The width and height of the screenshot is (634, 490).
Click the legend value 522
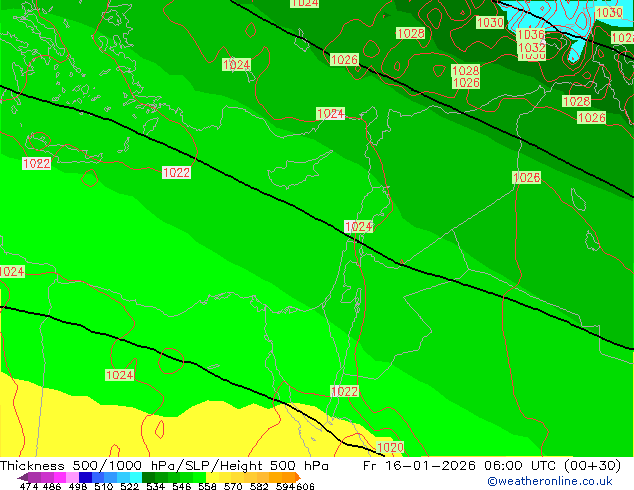pyautogui.click(x=129, y=486)
